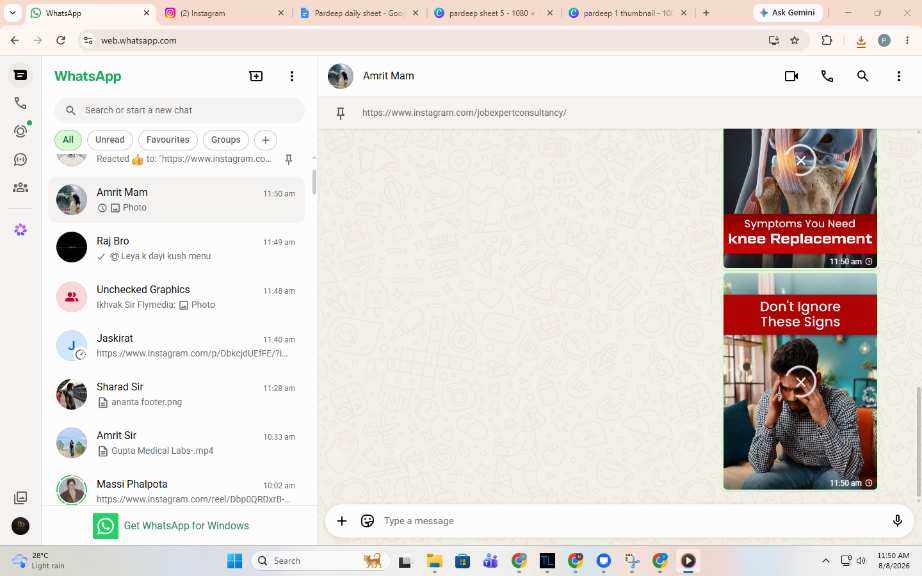Viewport: 922px width, 576px height.
Task: Open the emoji and sticker picker
Action: point(368,521)
